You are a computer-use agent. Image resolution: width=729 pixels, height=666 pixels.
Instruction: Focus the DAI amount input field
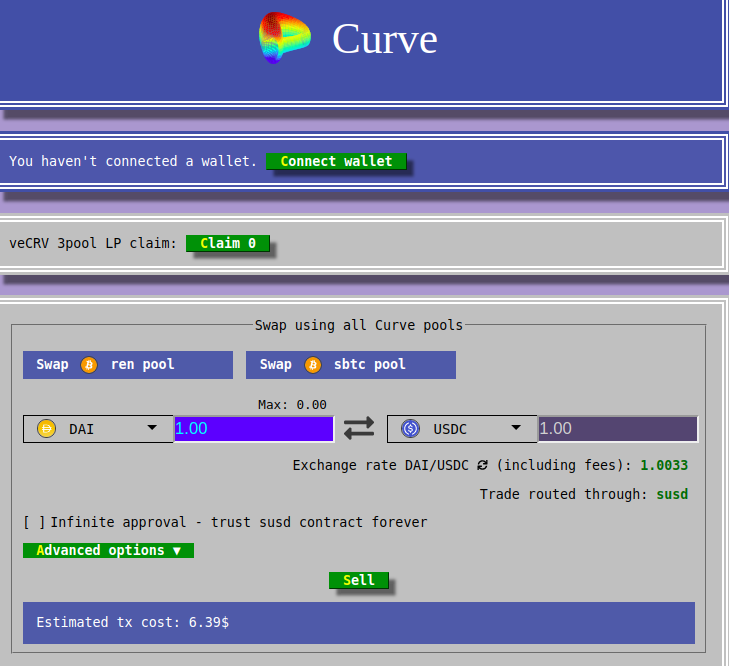click(x=254, y=428)
